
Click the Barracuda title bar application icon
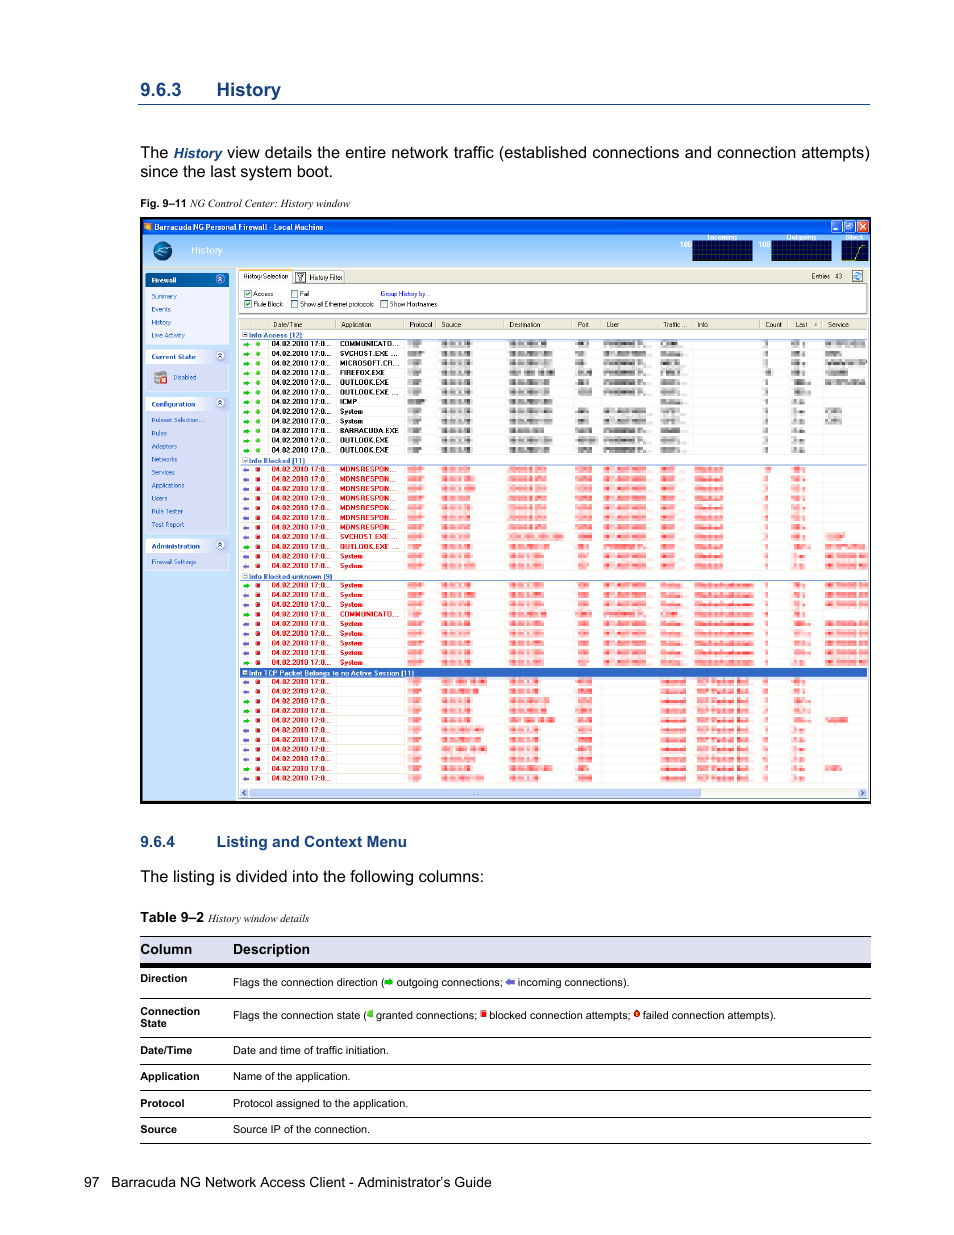tap(148, 227)
